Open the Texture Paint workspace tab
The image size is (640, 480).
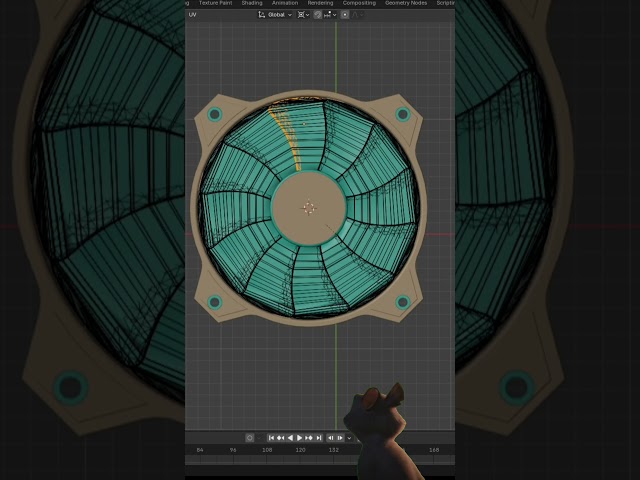coord(216,3)
